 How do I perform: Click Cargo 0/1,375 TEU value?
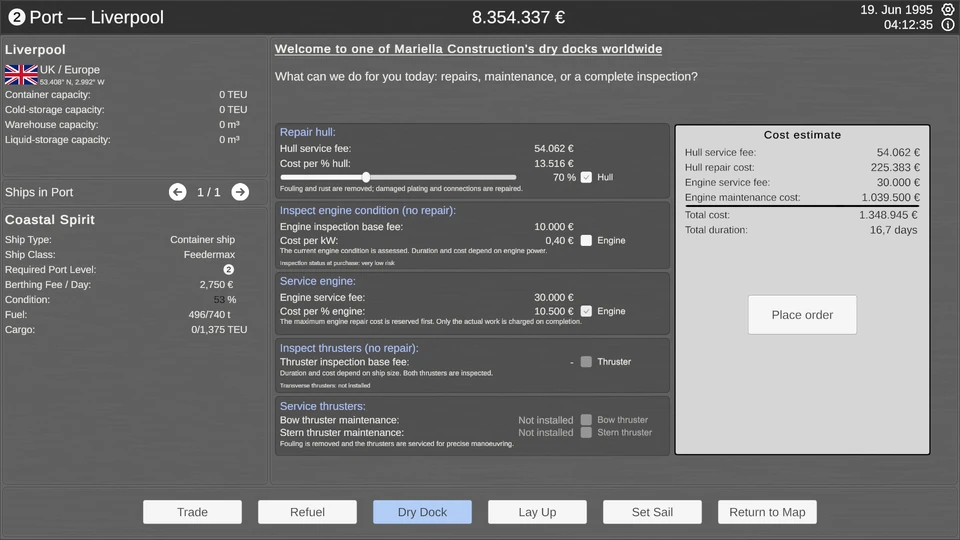pyautogui.click(x=219, y=329)
